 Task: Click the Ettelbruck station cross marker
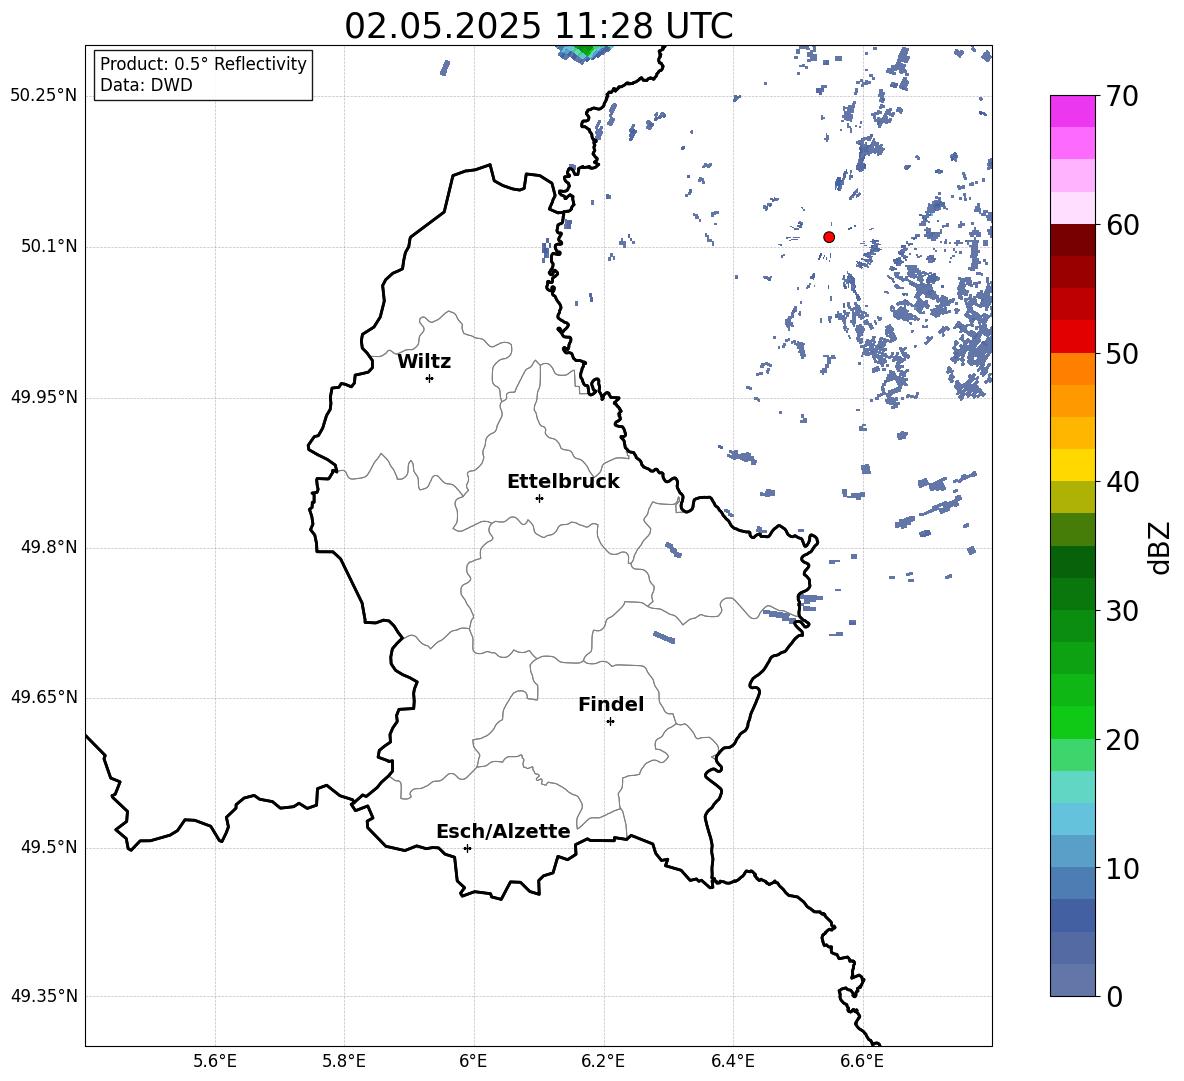click(x=539, y=498)
